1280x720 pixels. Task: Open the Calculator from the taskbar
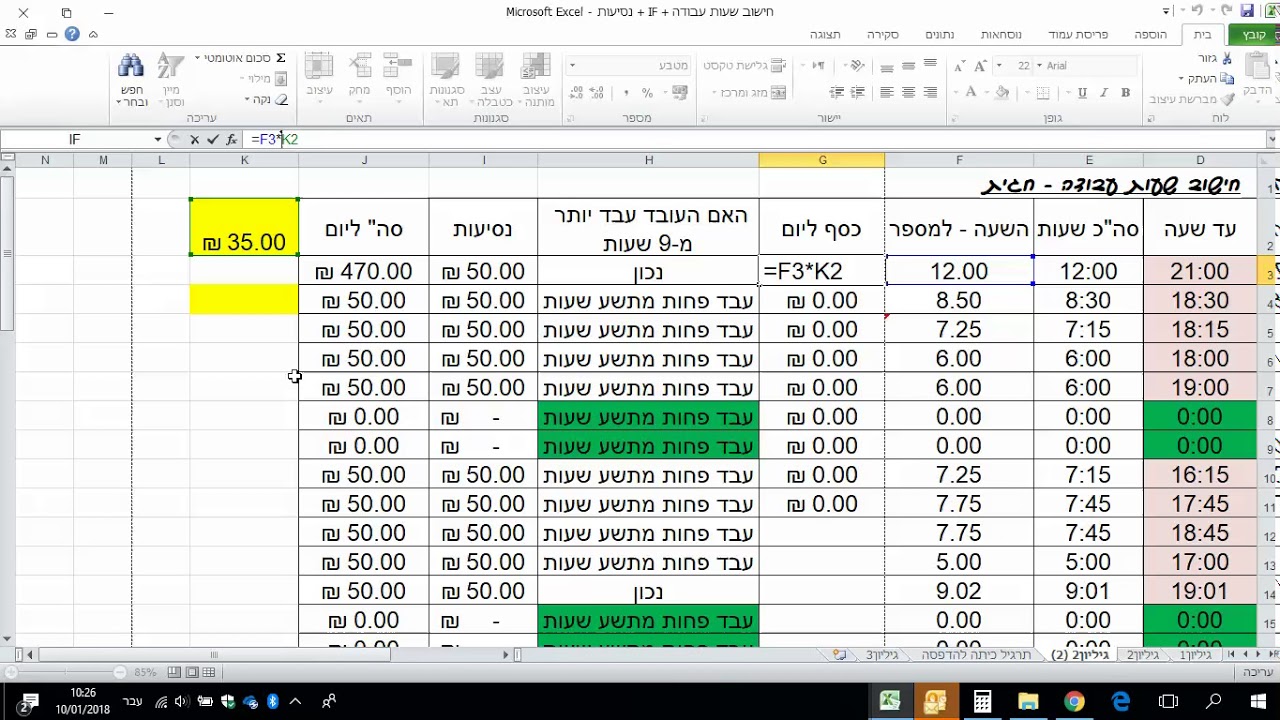[x=982, y=702]
